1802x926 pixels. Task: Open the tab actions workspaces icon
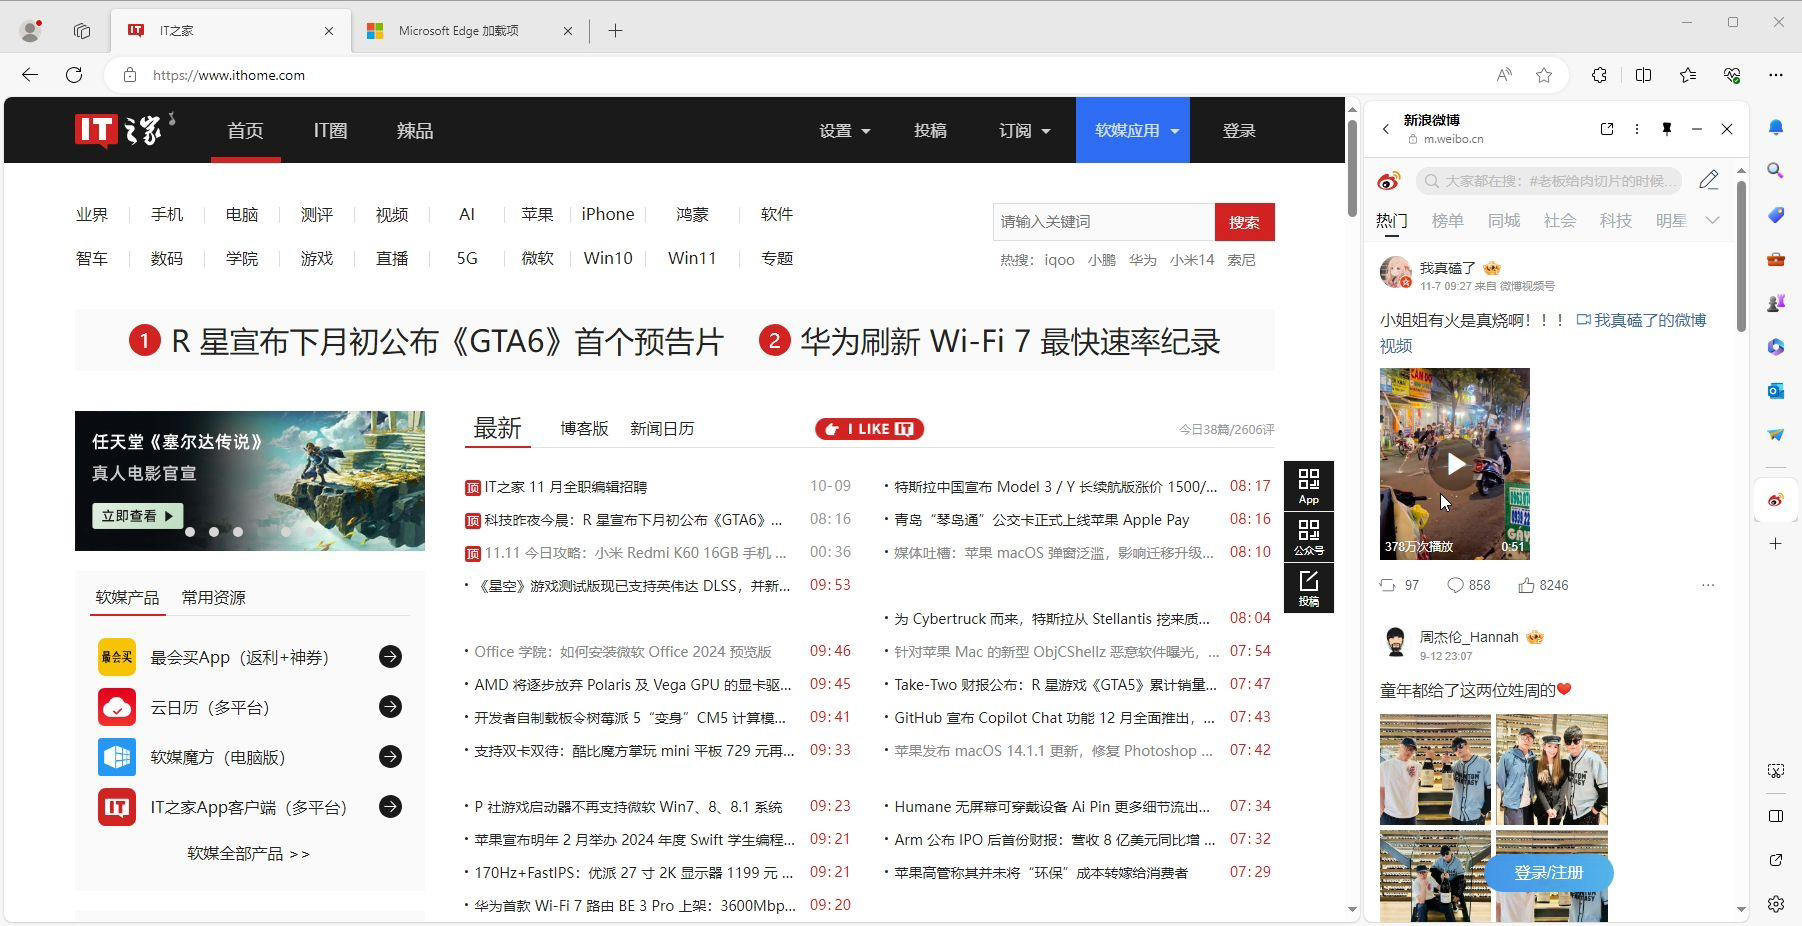[82, 31]
